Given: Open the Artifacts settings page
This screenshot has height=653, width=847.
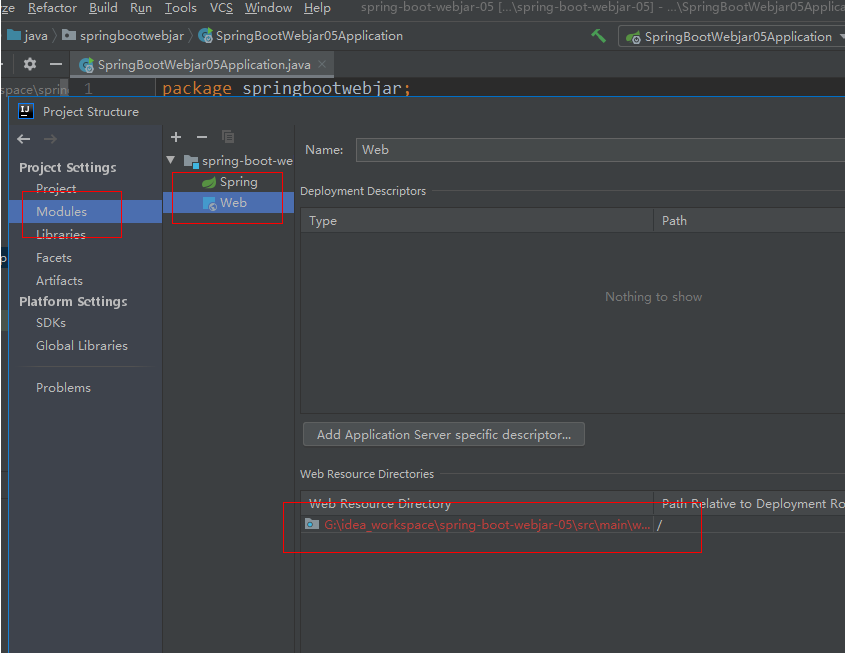Looking at the screenshot, I should coord(59,281).
